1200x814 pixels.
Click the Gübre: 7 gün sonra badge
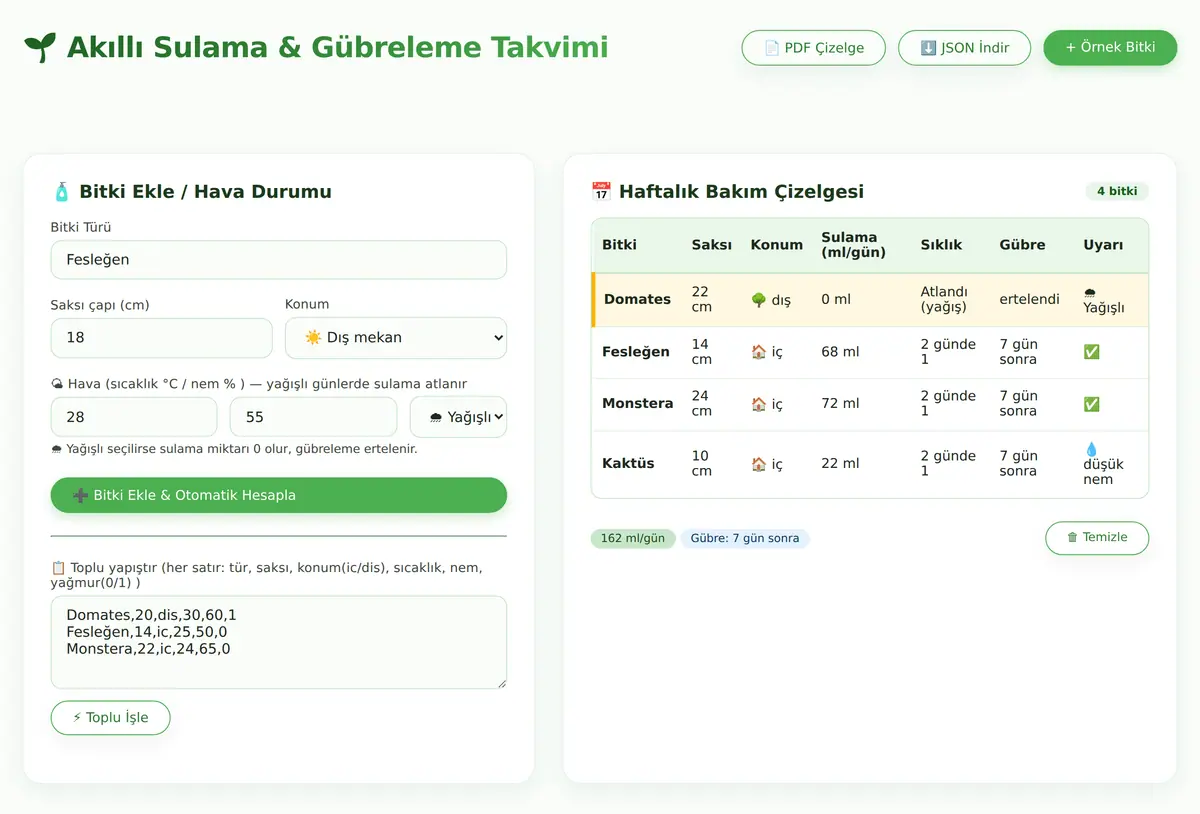click(x=745, y=538)
